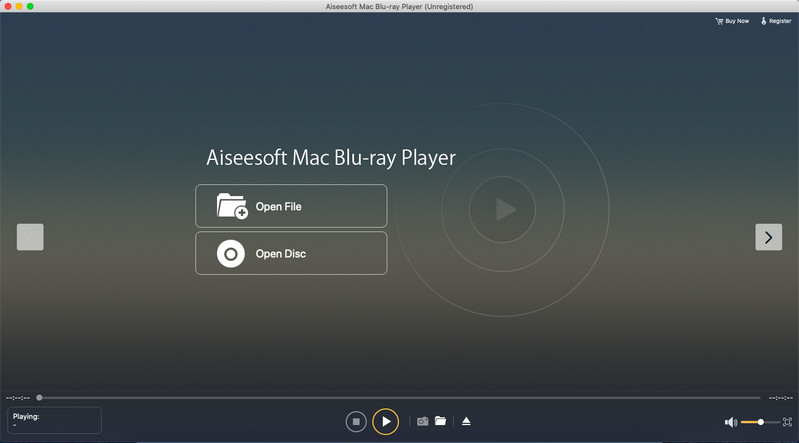Start playback with the play button
This screenshot has width=799, height=443.
[385, 422]
